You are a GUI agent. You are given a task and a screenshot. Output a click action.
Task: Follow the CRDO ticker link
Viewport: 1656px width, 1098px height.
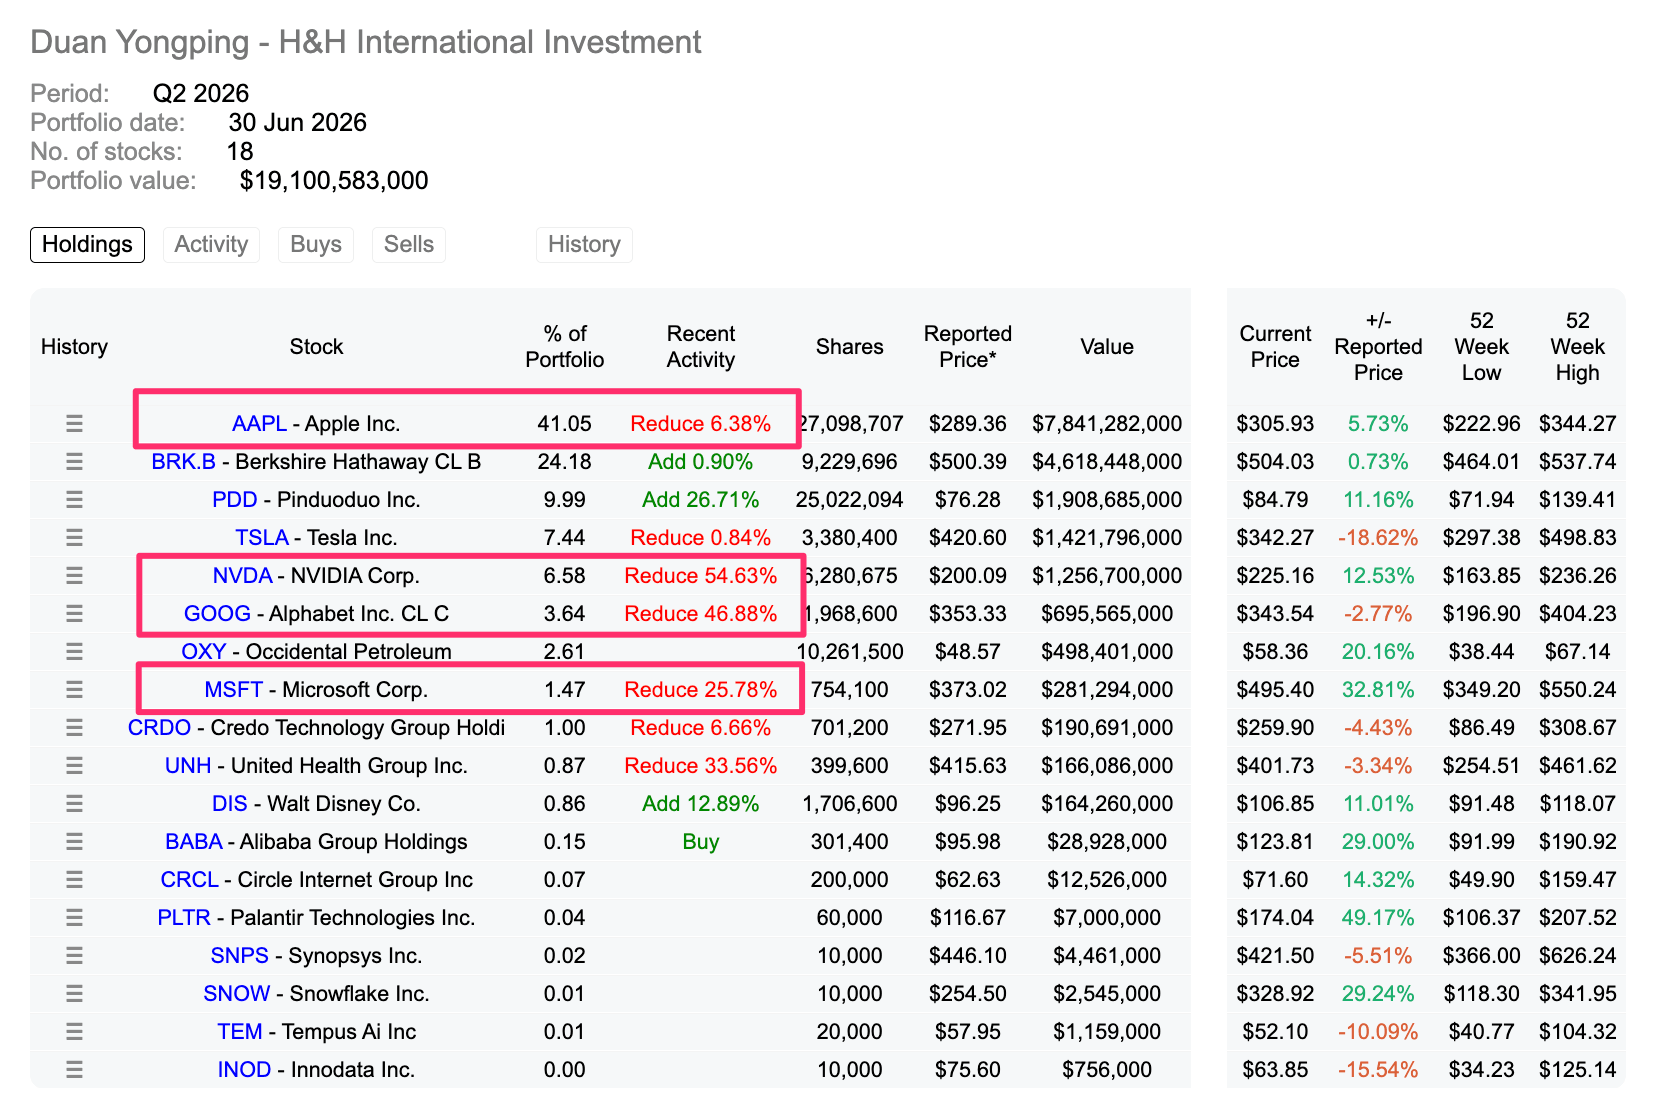point(159,728)
